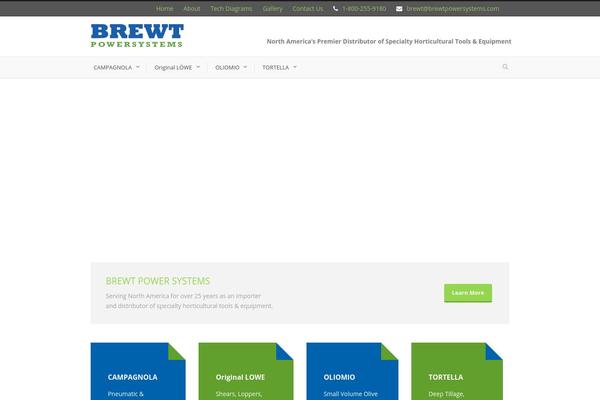The image size is (600, 400).
Task: Click the brewt@brewtpowersystems.com email link
Action: [x=453, y=8]
